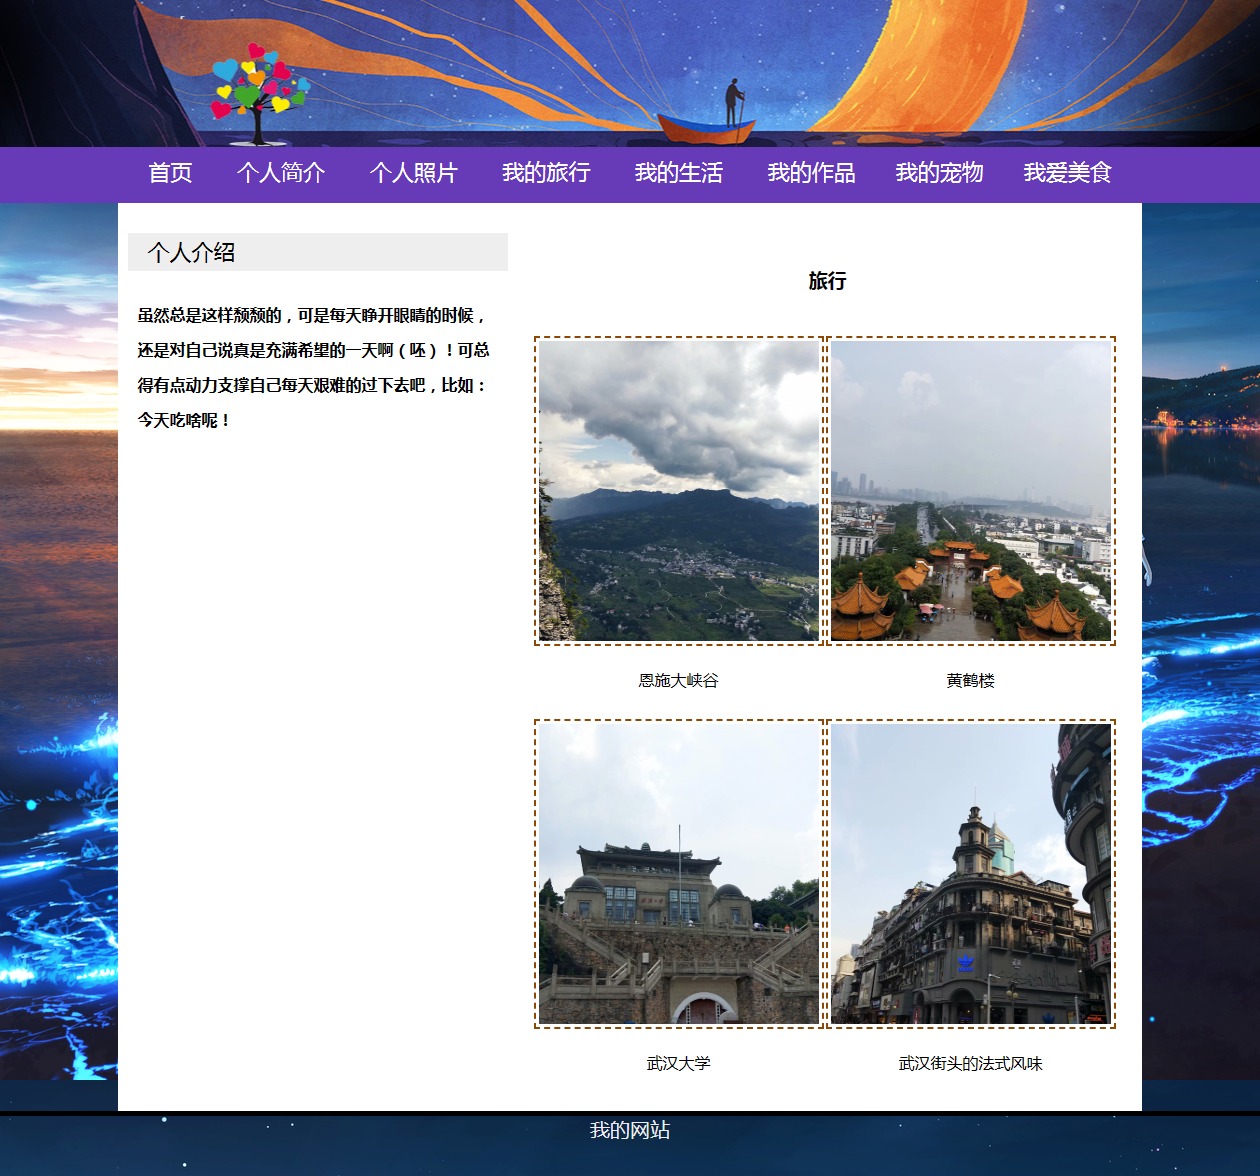This screenshot has height=1176, width=1260.
Task: Open the 我的旅行 menu item
Action: (546, 173)
